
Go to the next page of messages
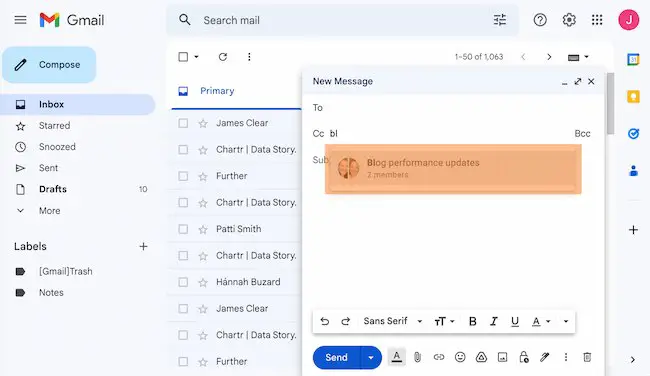pyautogui.click(x=549, y=57)
